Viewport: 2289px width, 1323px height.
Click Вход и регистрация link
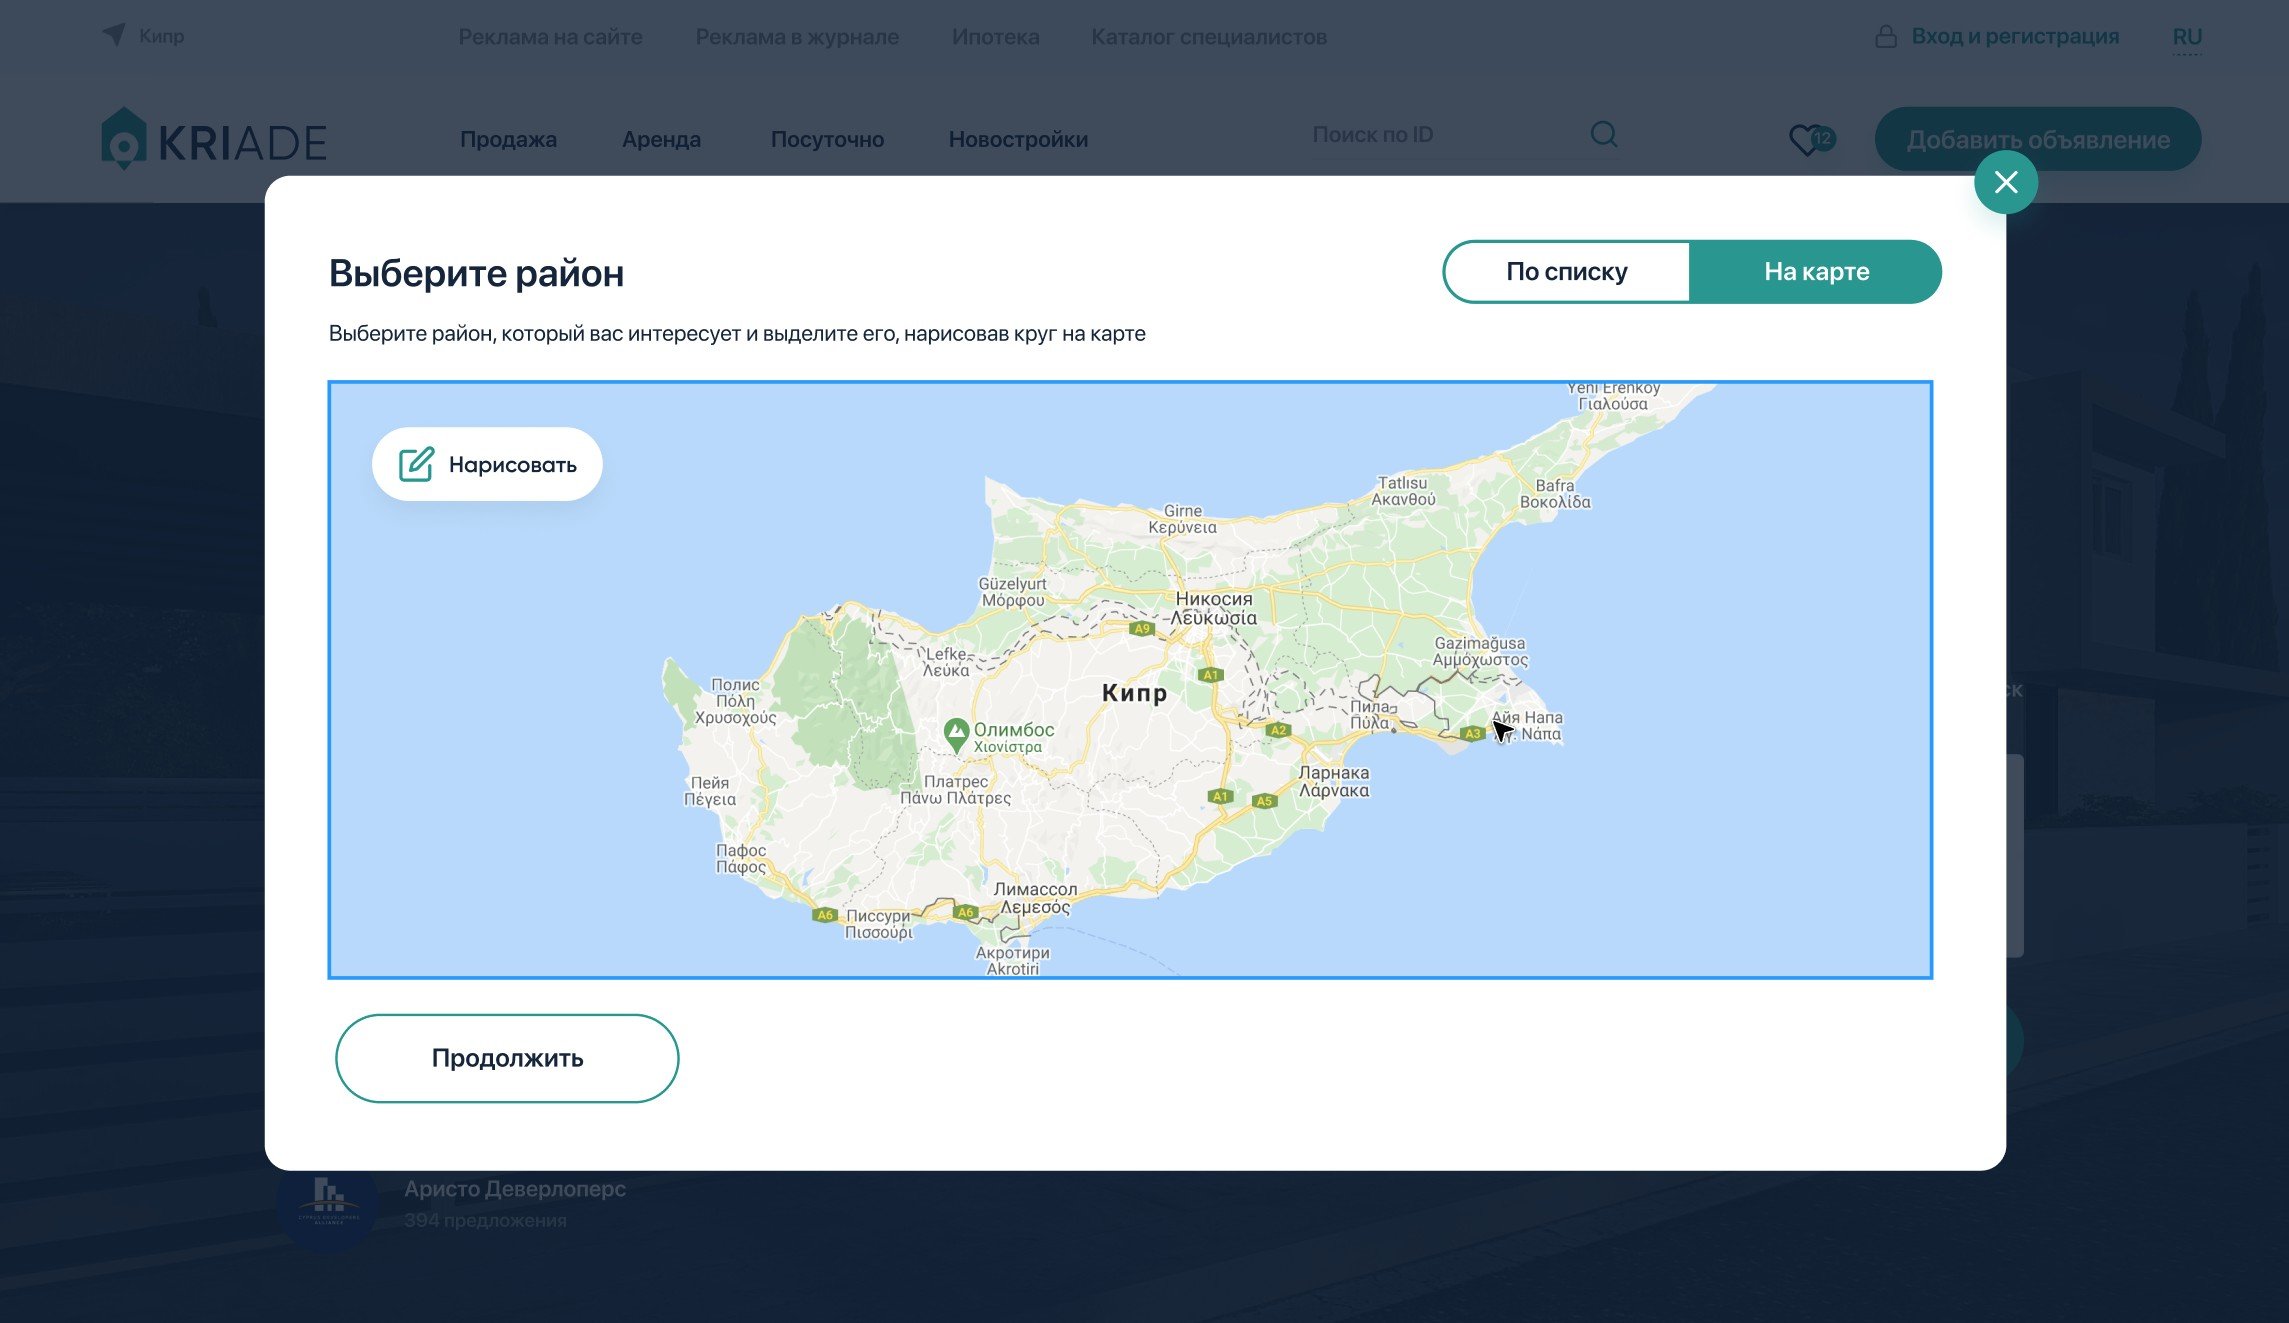(2014, 37)
